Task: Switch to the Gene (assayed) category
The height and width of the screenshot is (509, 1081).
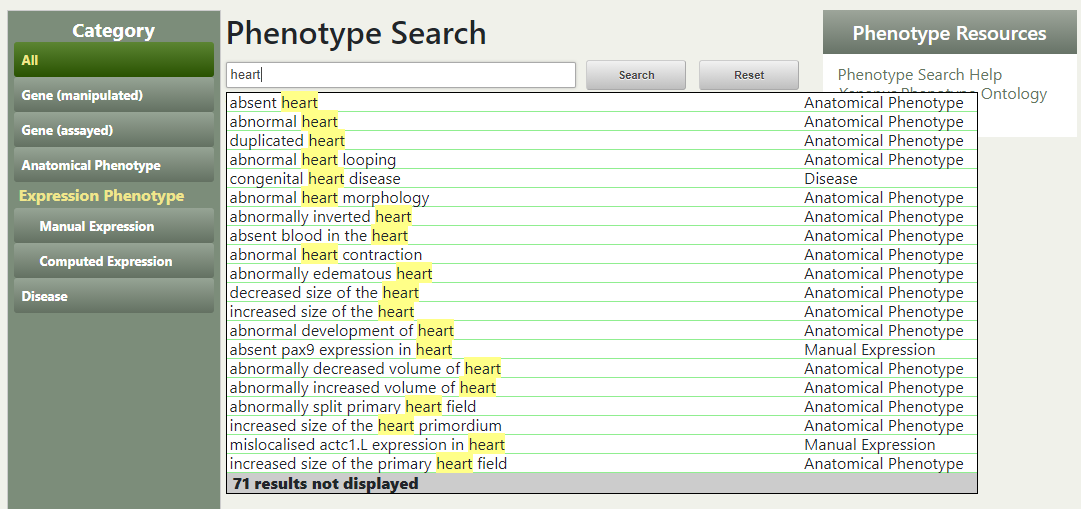Action: point(113,130)
